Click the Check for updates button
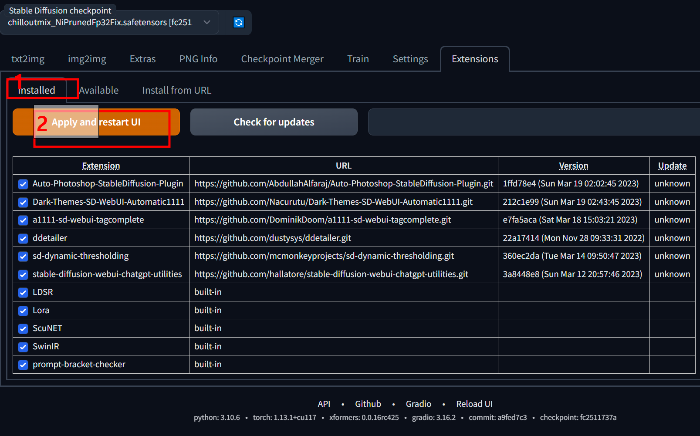 click(274, 122)
